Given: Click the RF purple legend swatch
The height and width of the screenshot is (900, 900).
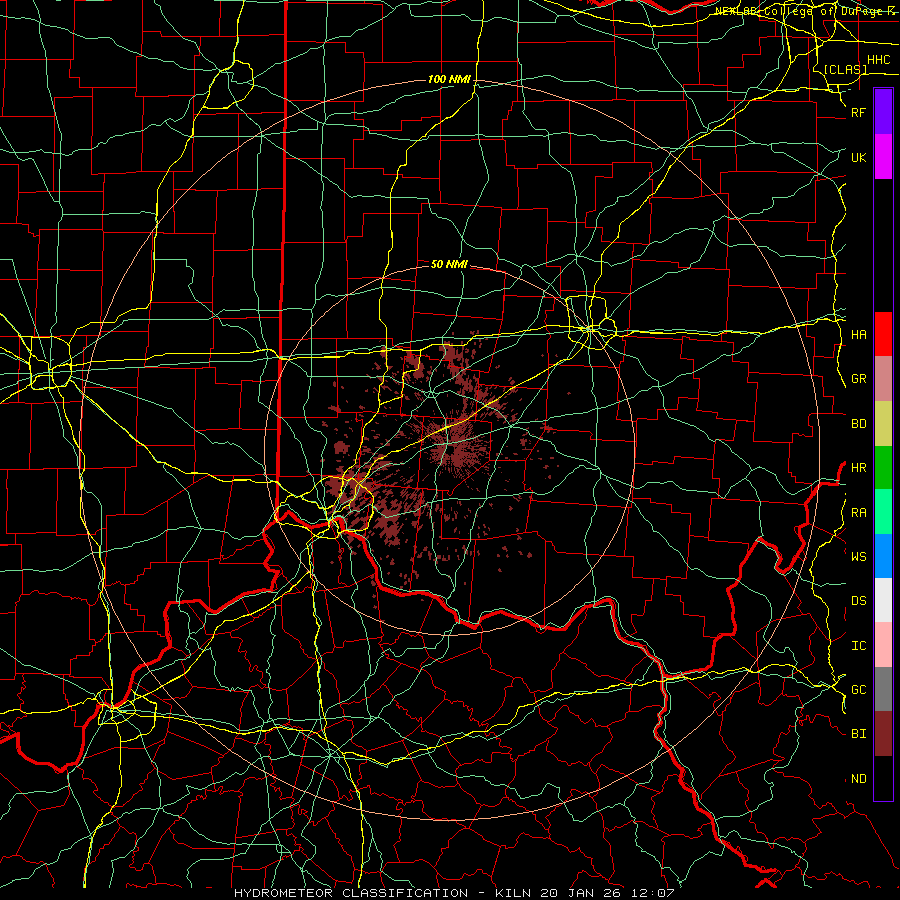Looking at the screenshot, I should point(883,111).
